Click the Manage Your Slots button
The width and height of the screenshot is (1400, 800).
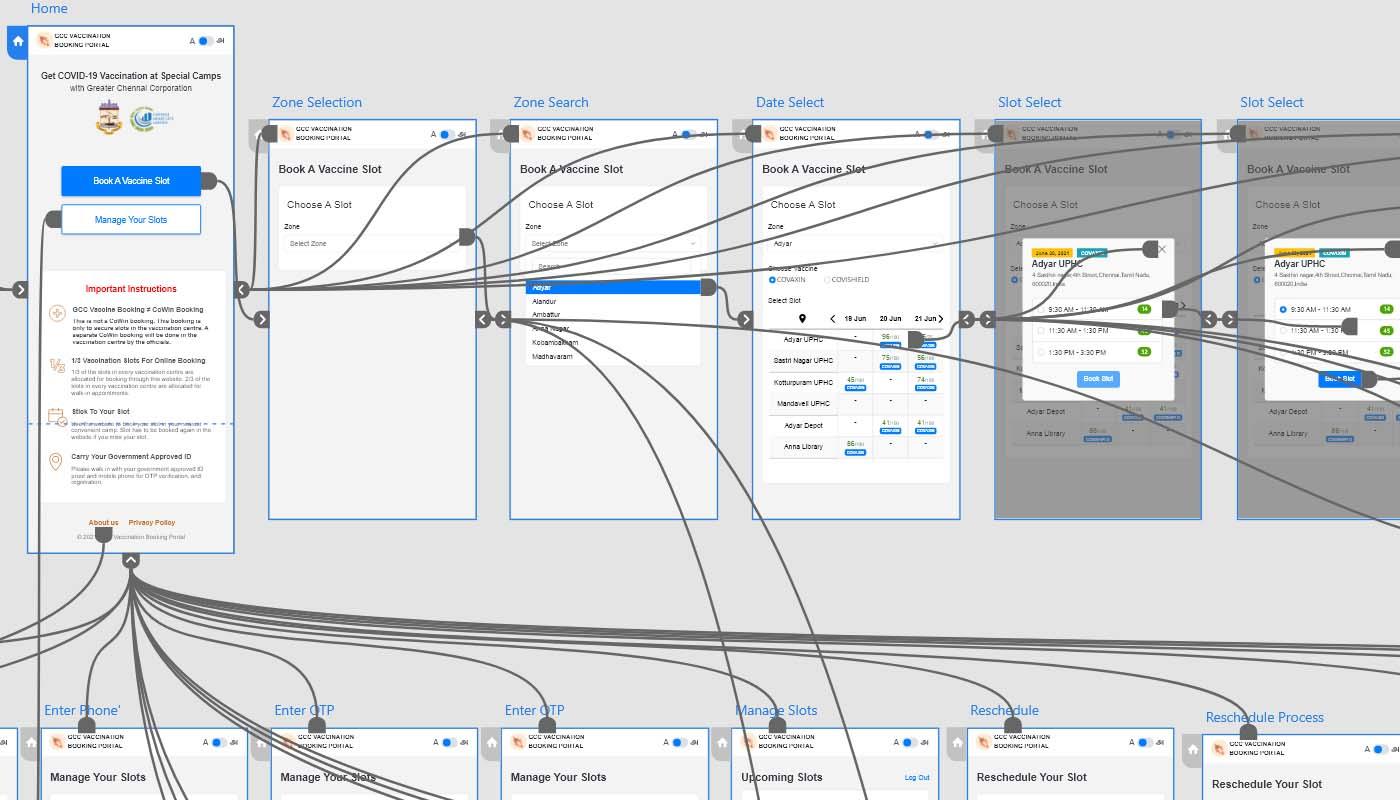point(131,219)
